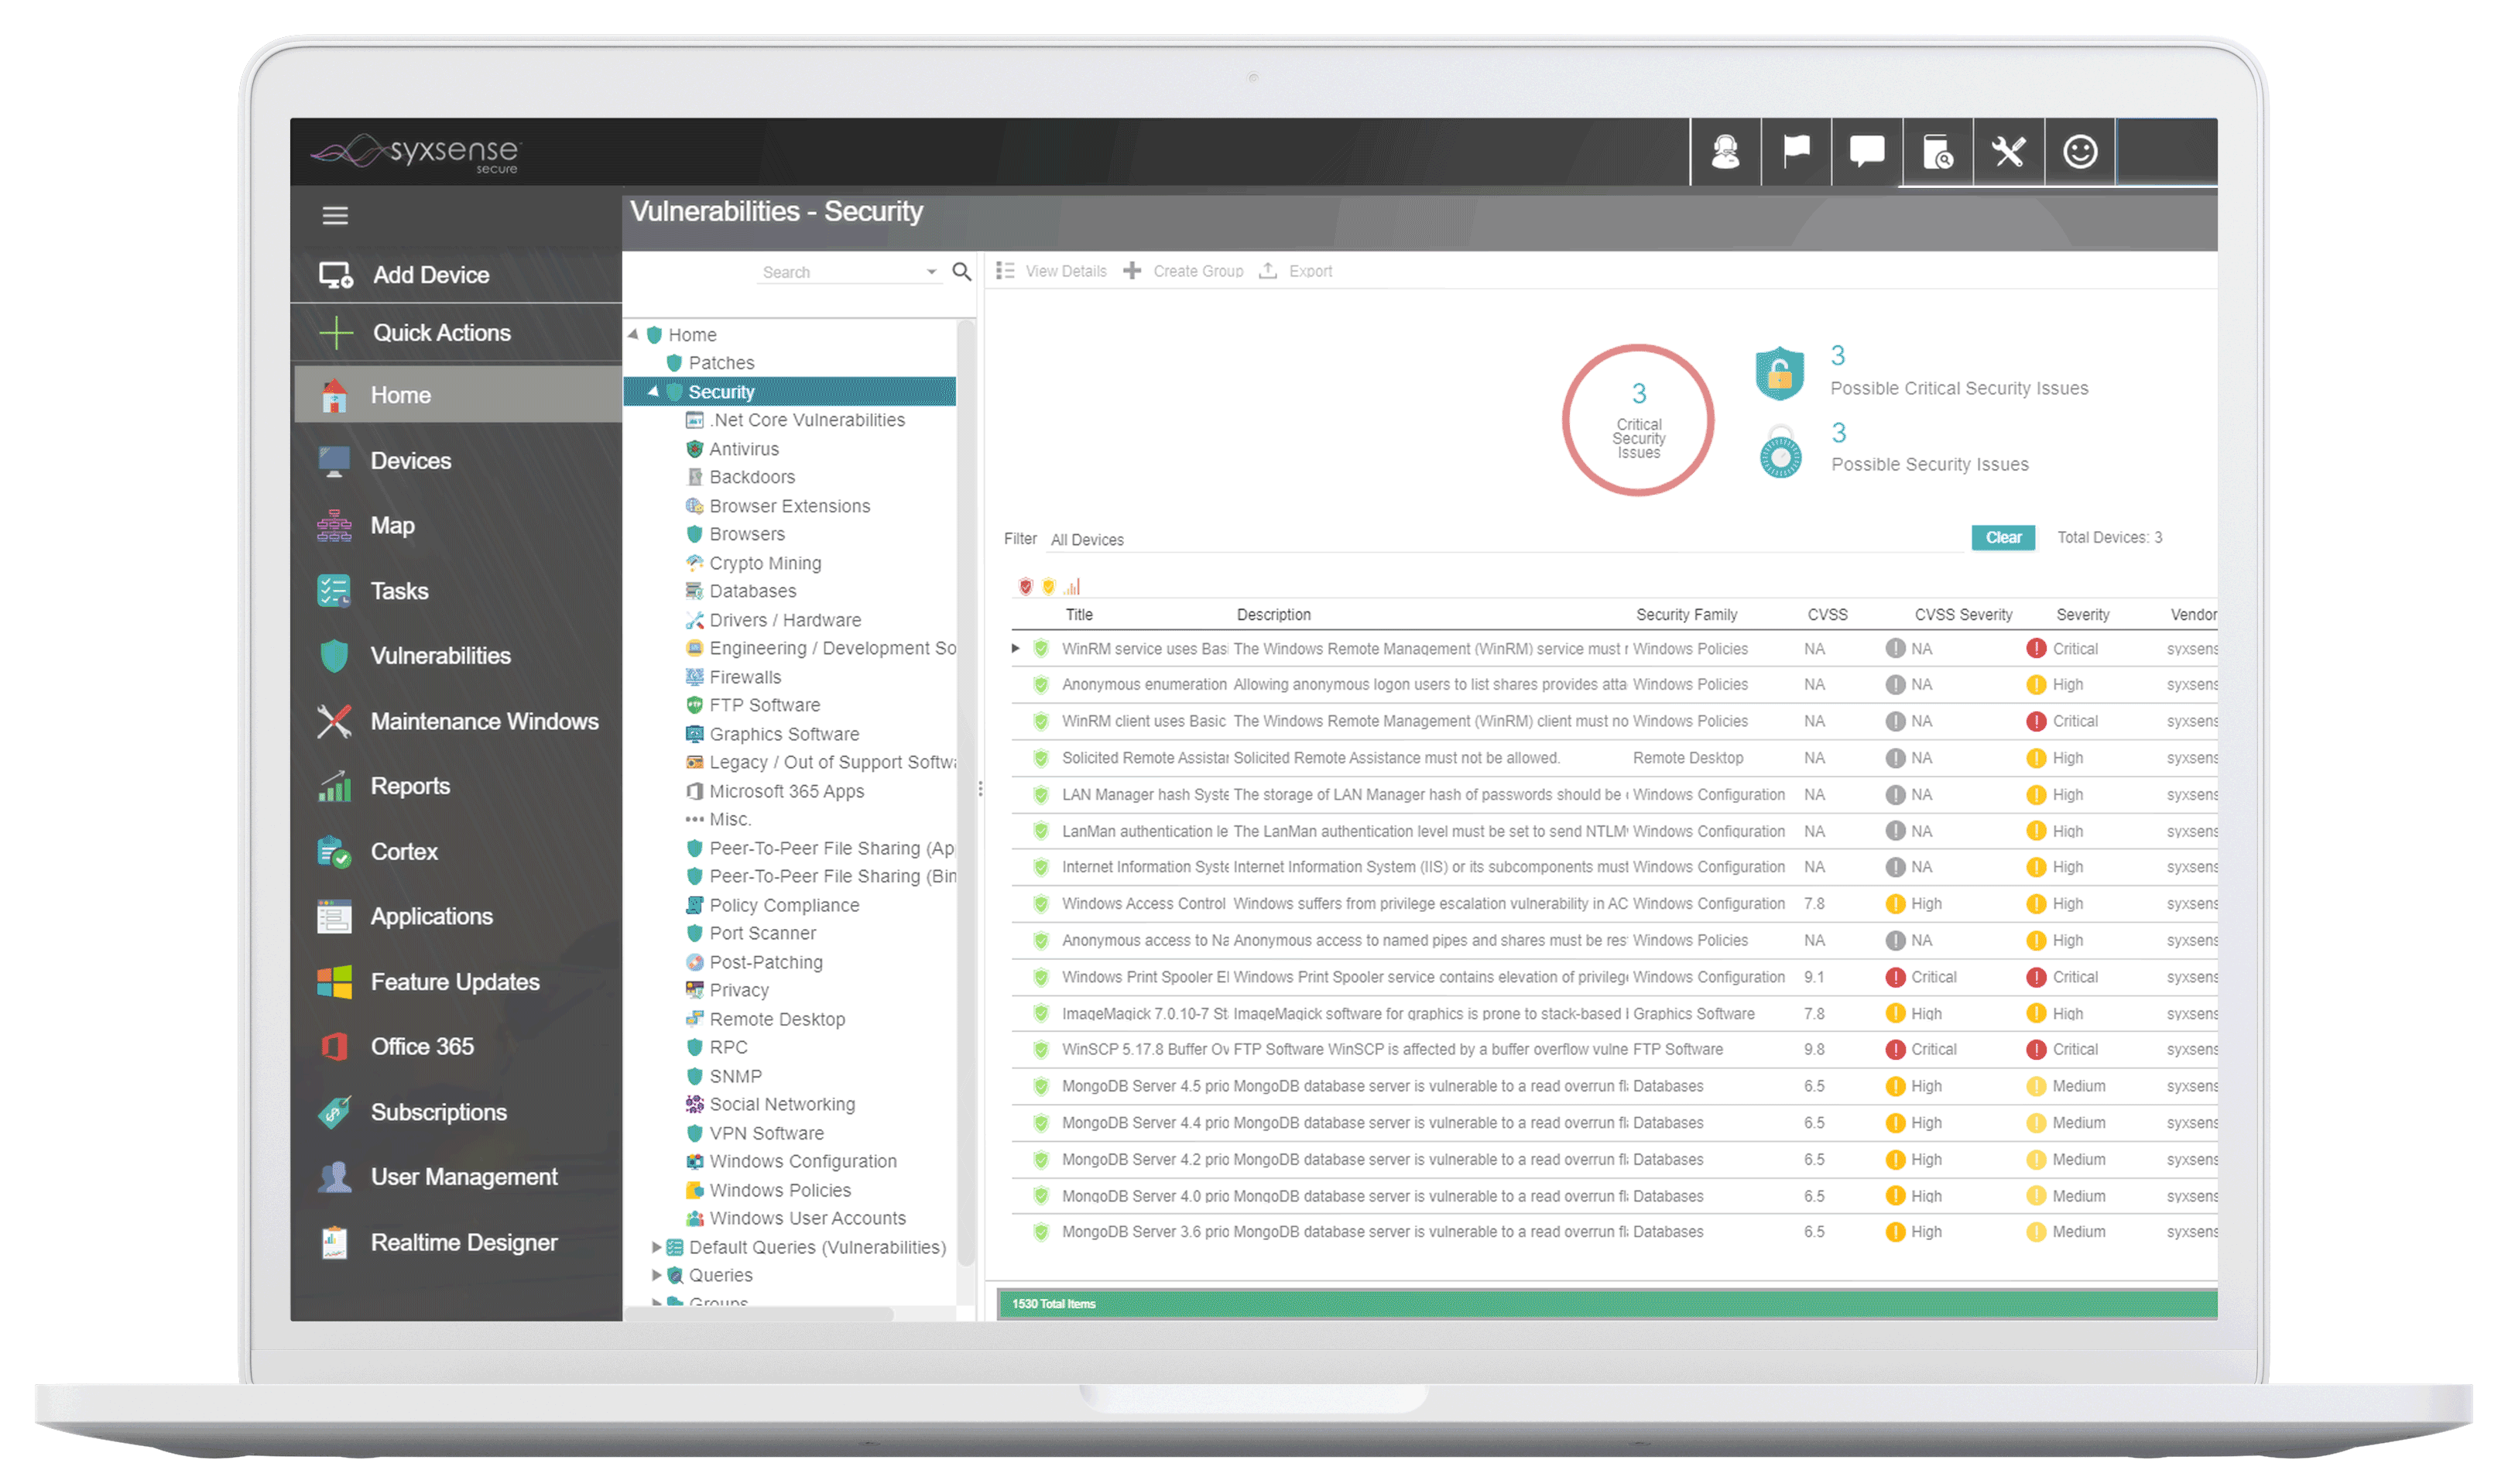Click the red shield filter icon above table
The height and width of the screenshot is (1484, 2515).
coord(1025,587)
